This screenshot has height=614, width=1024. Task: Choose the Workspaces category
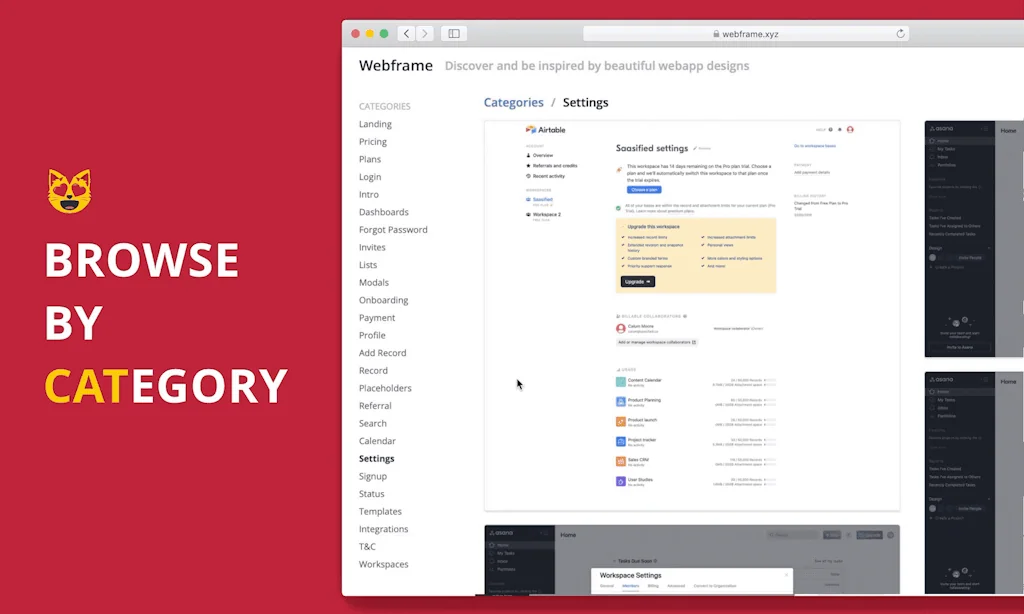[383, 565]
